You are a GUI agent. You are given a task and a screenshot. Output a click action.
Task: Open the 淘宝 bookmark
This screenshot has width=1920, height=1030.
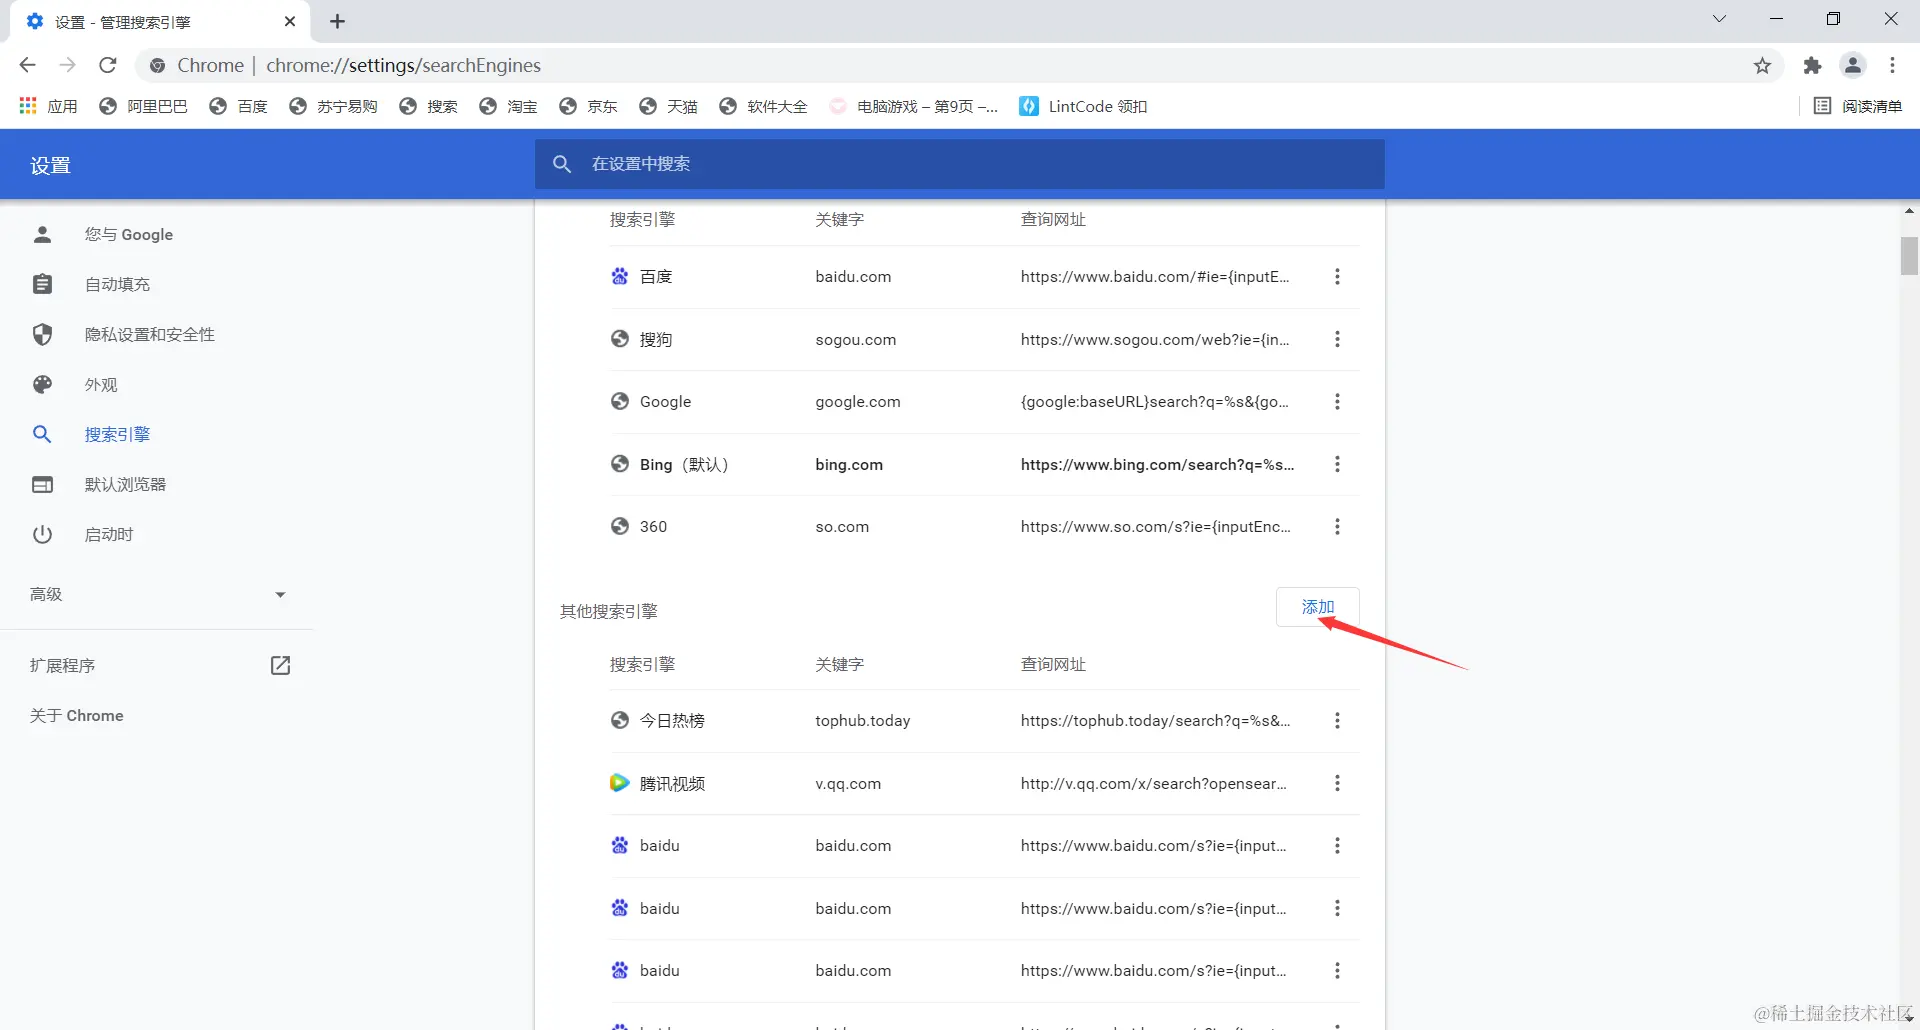pyautogui.click(x=508, y=106)
